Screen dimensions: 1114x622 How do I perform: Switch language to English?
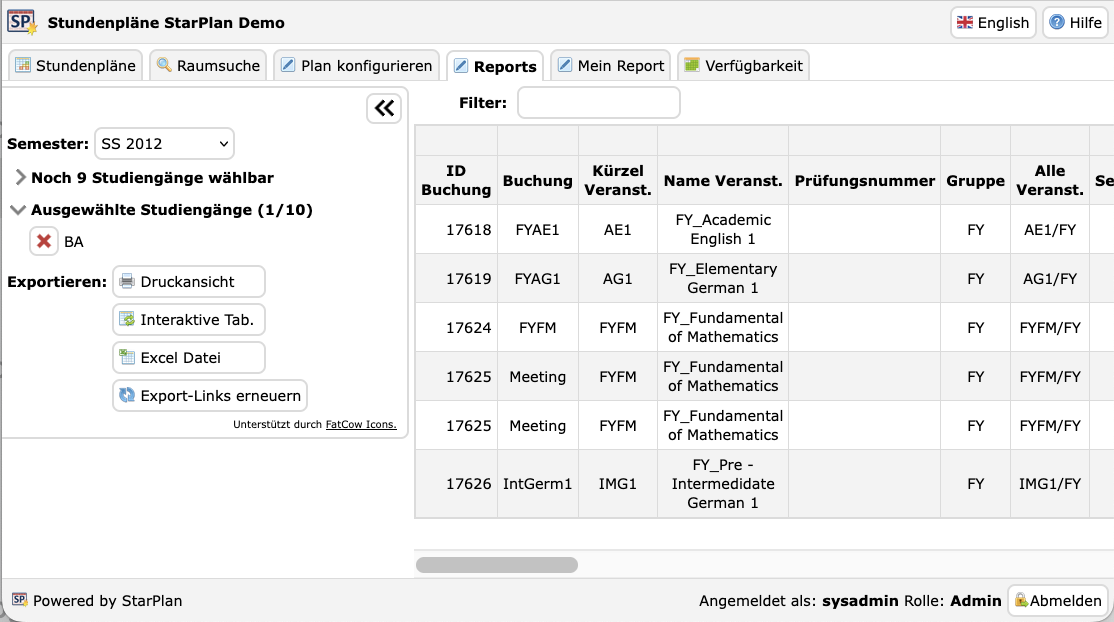click(x=992, y=23)
